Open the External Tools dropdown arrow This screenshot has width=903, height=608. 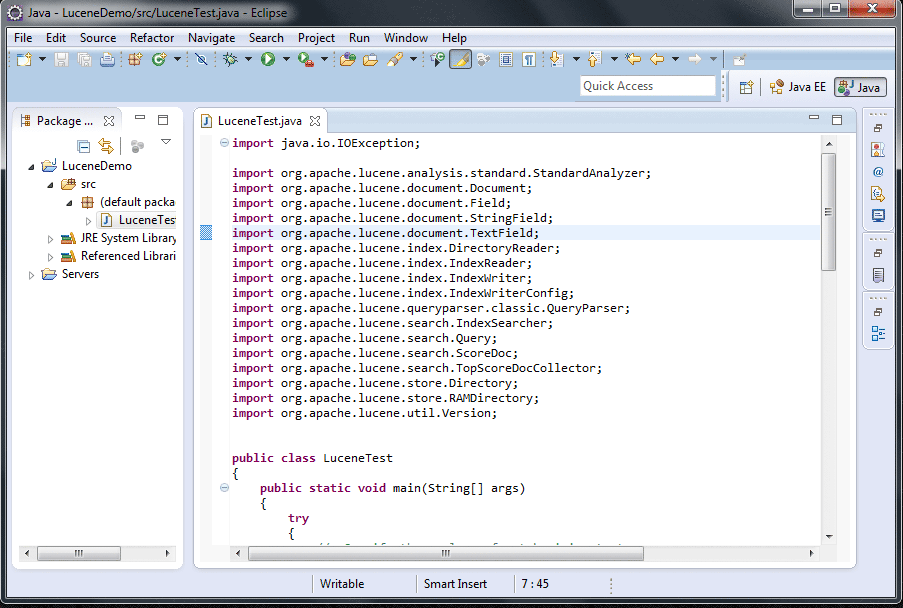(x=324, y=59)
